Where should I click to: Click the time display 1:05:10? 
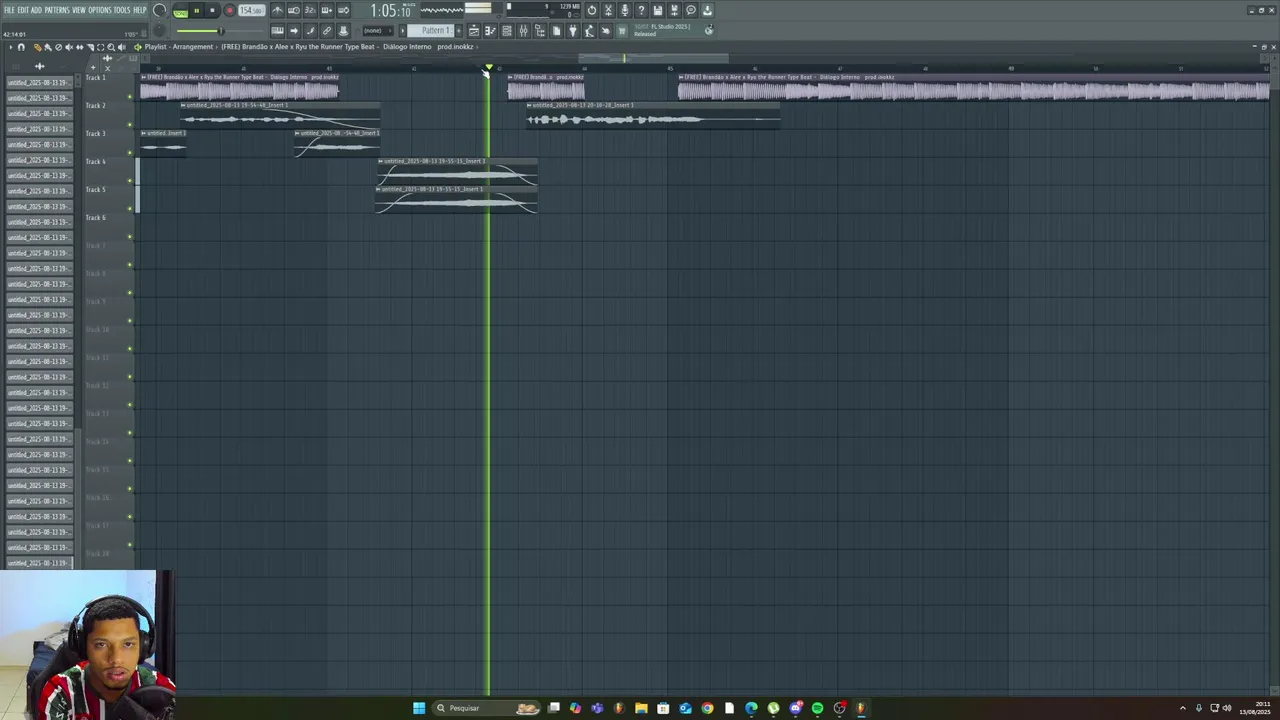coord(391,10)
